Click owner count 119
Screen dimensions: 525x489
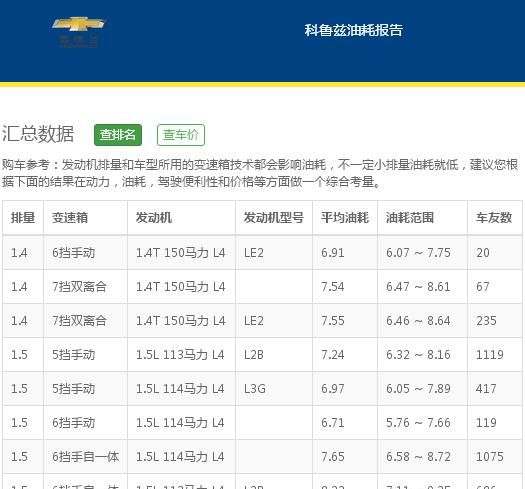[x=486, y=423]
